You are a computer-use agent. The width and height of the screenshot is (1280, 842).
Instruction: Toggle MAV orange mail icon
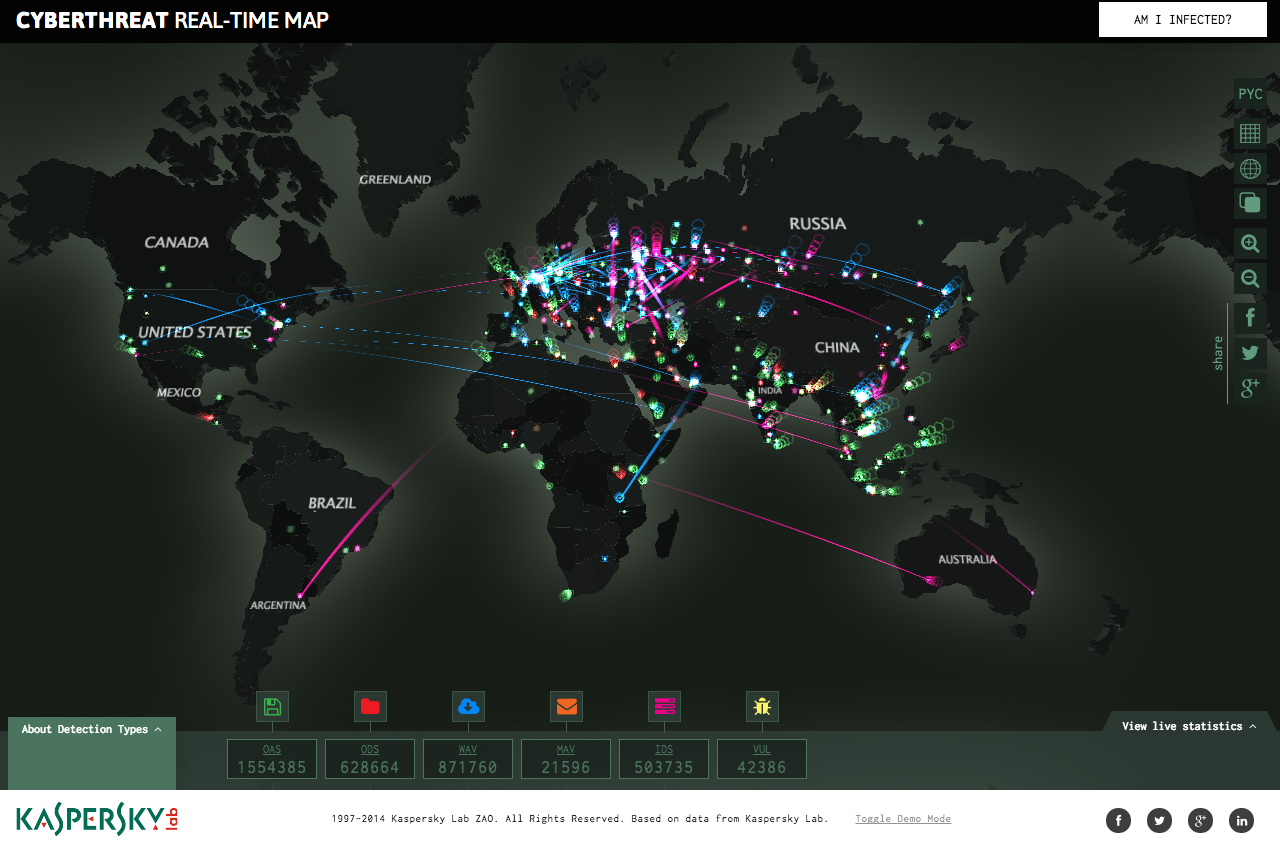566,706
